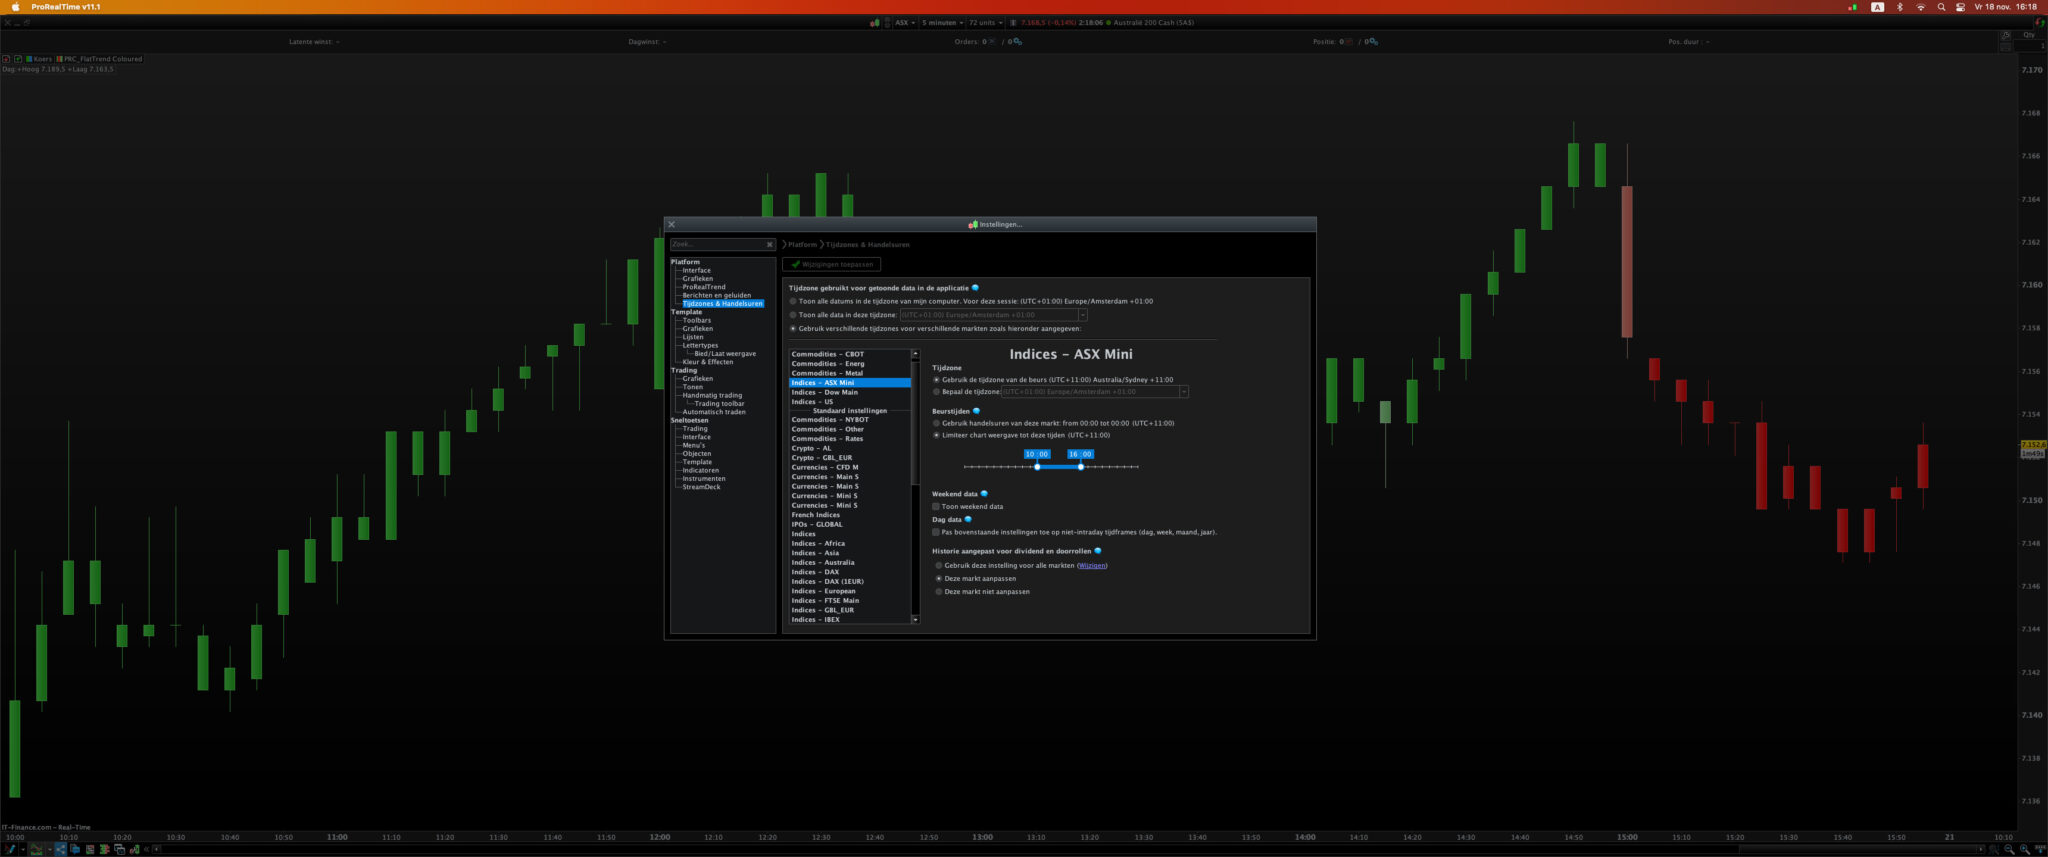Open 'Tijdzones & Handelsuren' settings page

pyautogui.click(x=722, y=304)
